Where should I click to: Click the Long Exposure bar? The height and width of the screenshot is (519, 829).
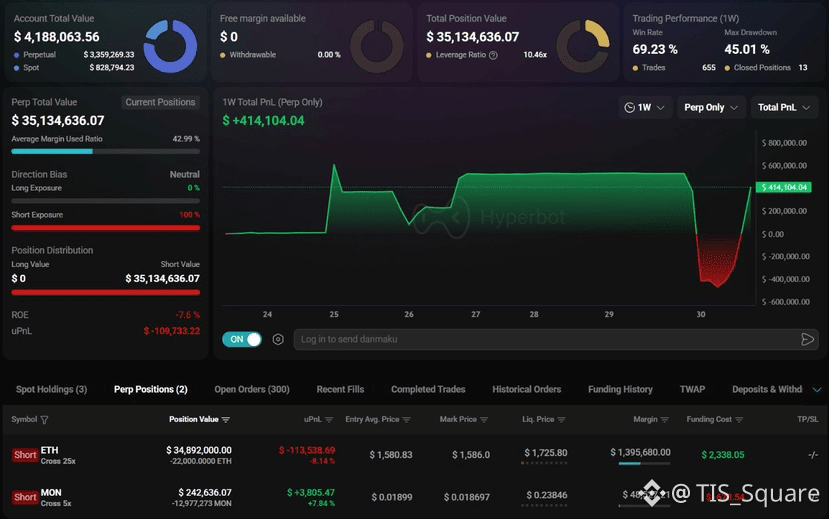click(105, 201)
